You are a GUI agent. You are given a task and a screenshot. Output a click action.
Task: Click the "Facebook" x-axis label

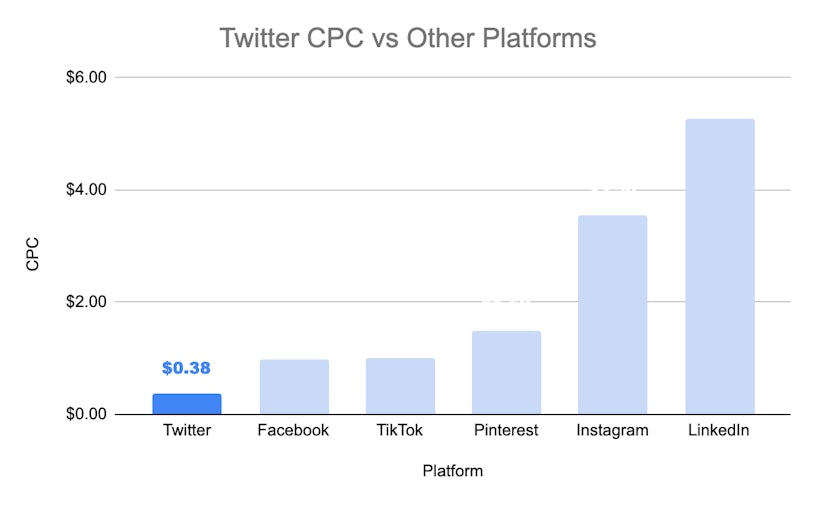click(294, 431)
